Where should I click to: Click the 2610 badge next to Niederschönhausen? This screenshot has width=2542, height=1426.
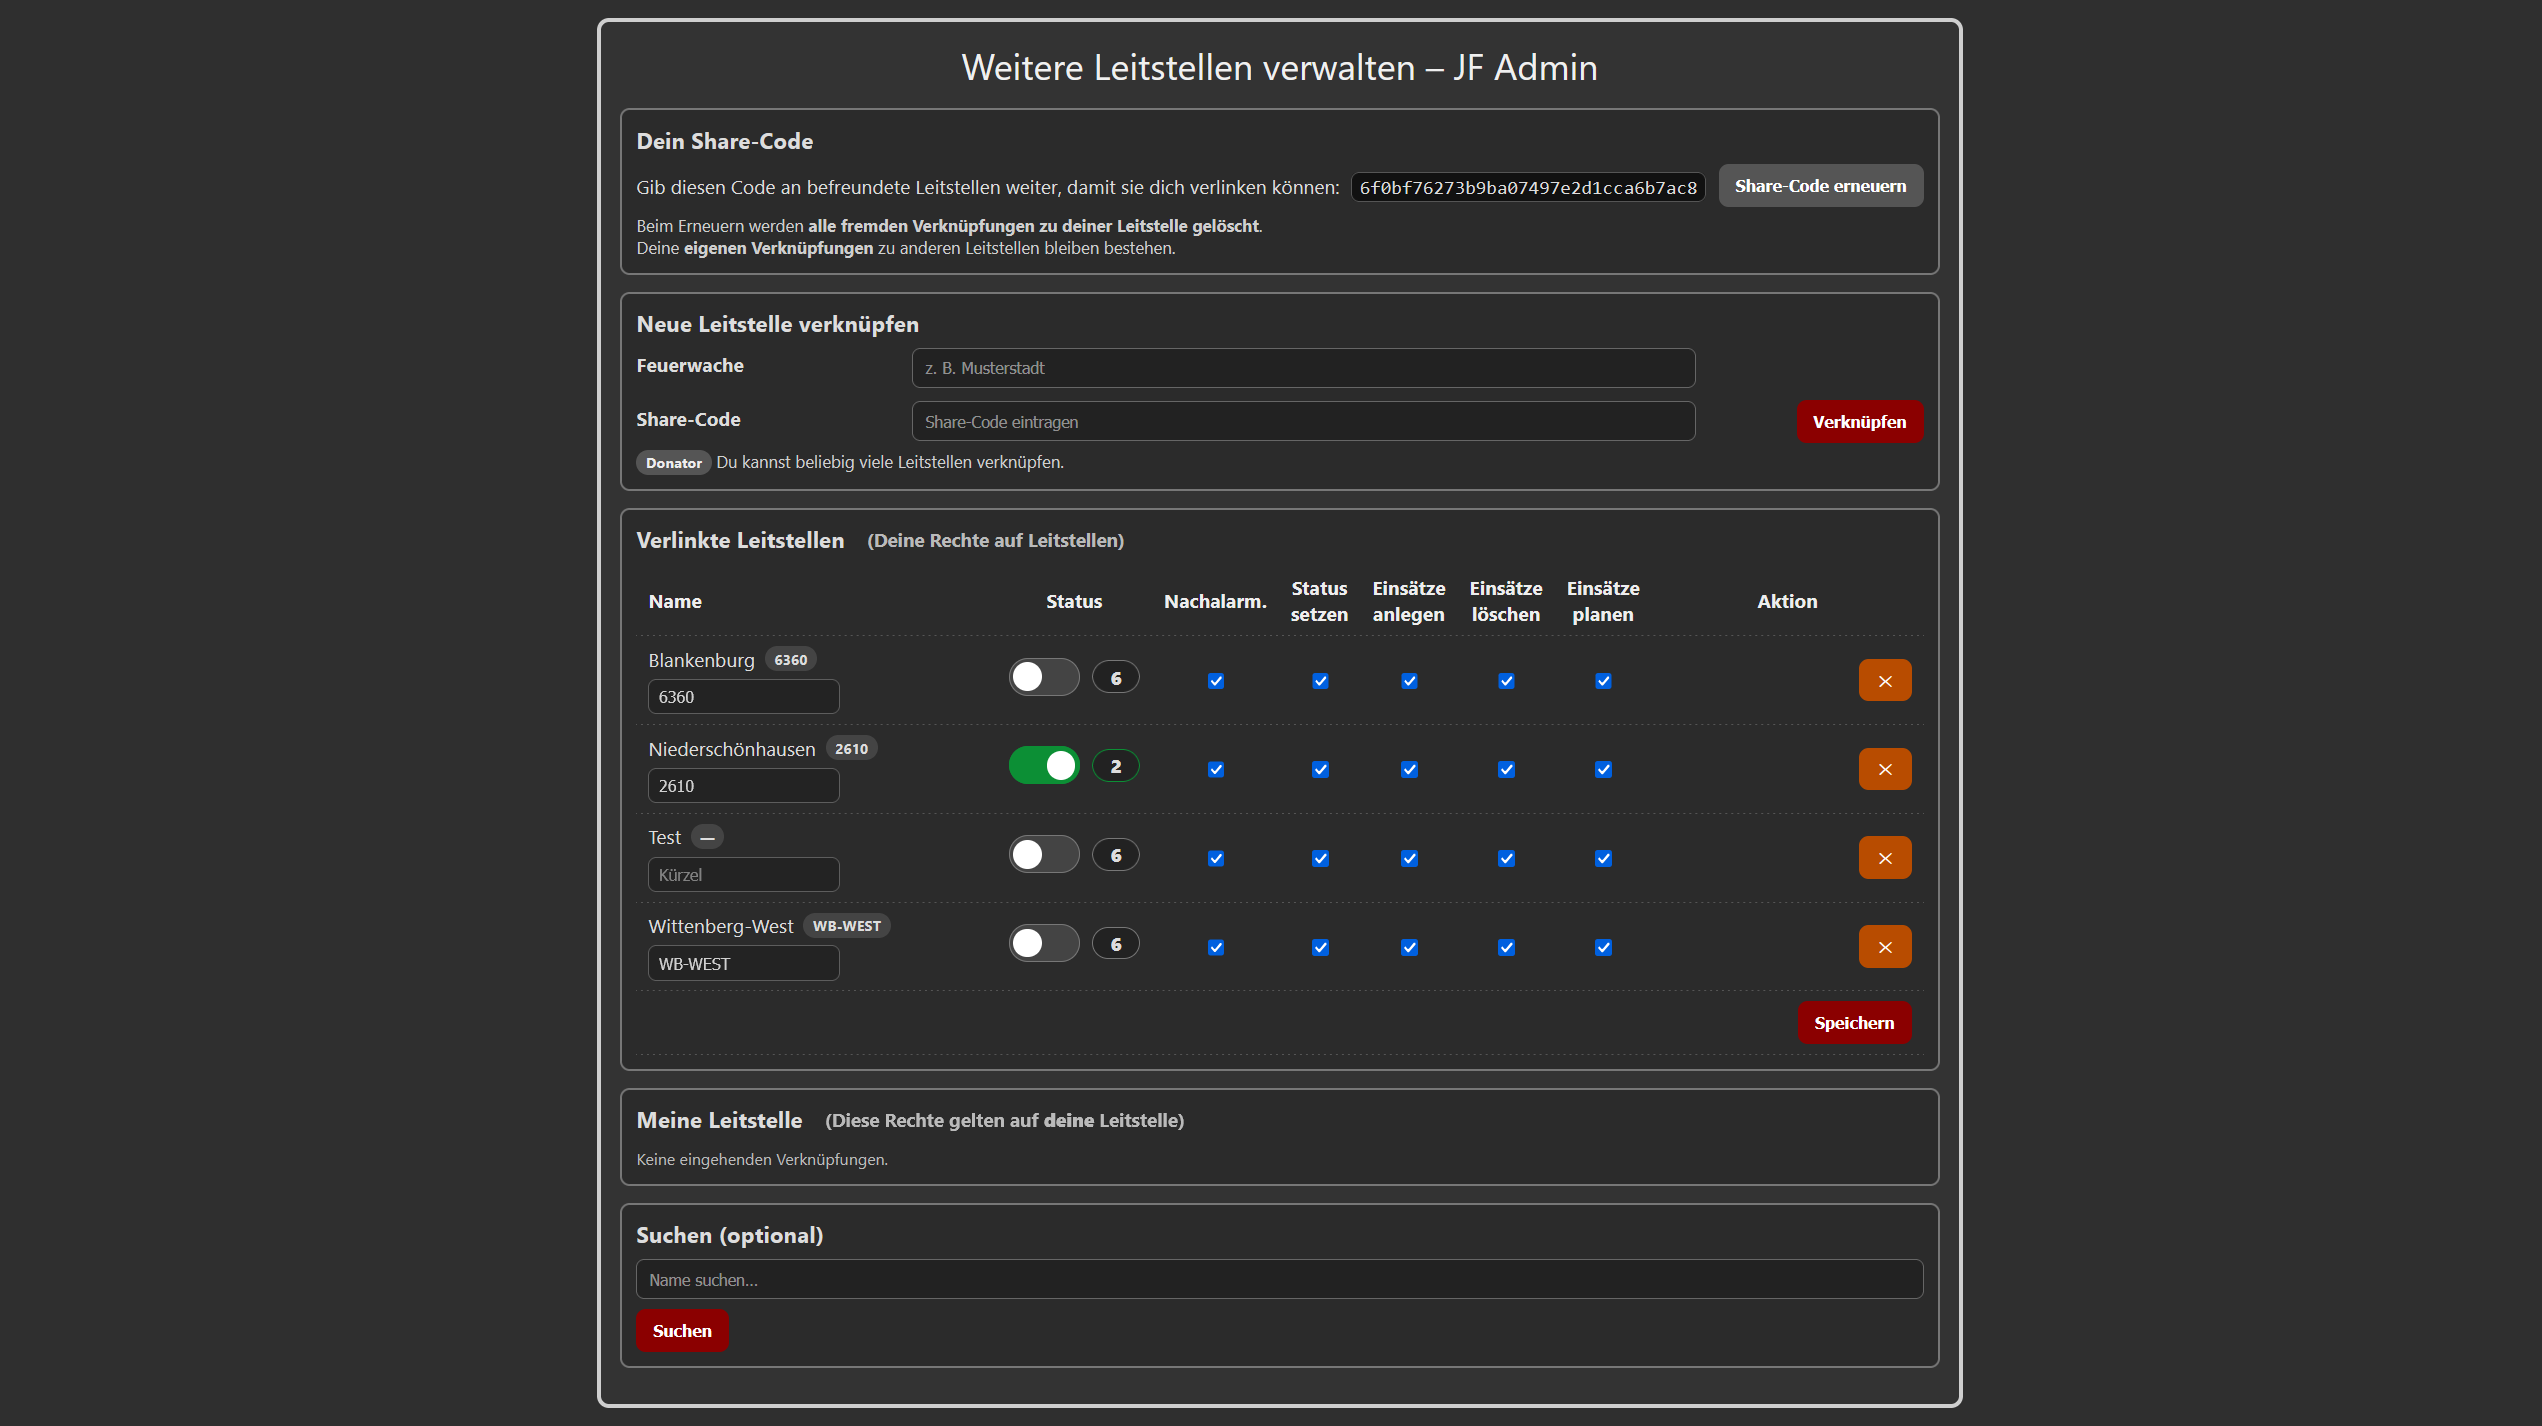click(x=851, y=749)
